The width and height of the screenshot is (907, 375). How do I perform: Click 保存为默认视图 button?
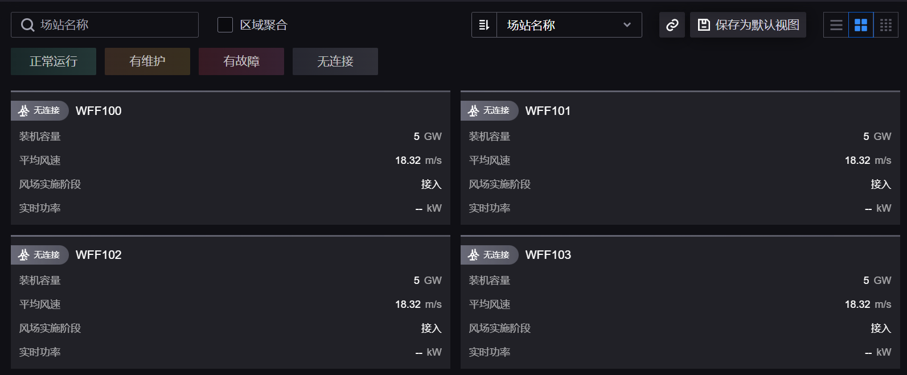point(748,25)
